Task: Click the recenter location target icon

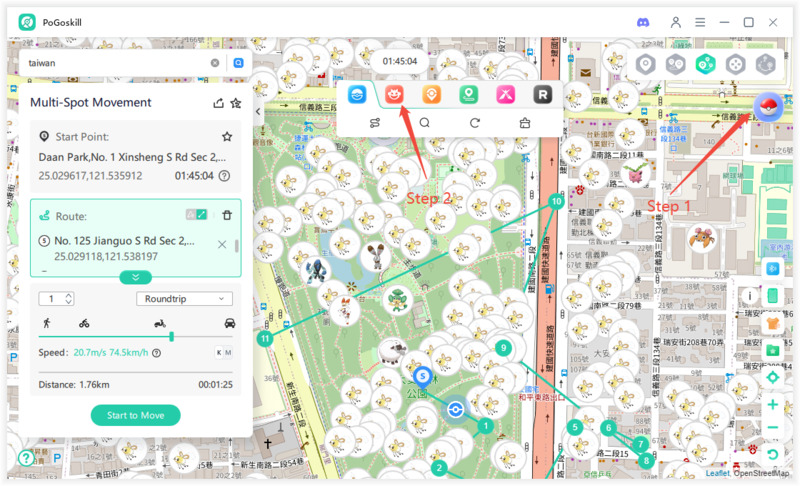Action: point(773,377)
